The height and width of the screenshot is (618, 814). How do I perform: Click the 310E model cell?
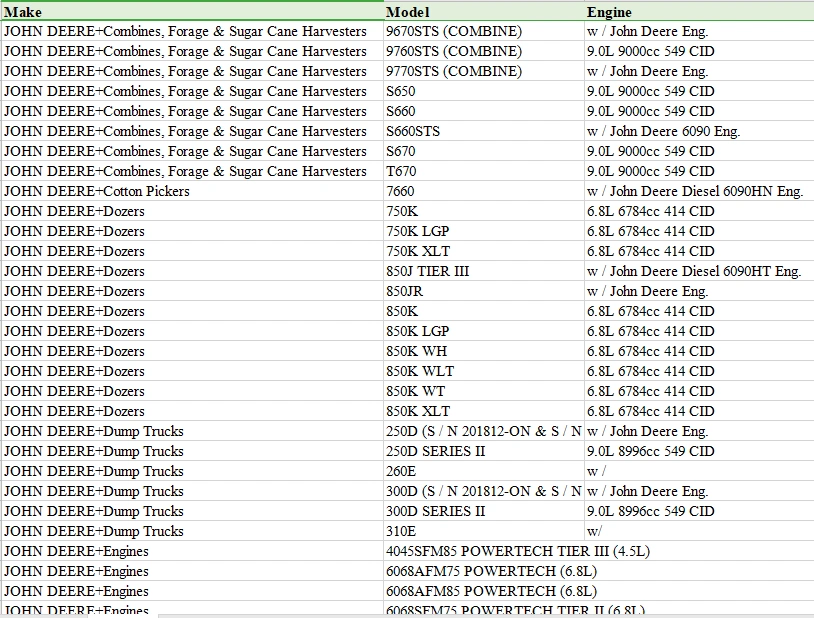(x=484, y=531)
